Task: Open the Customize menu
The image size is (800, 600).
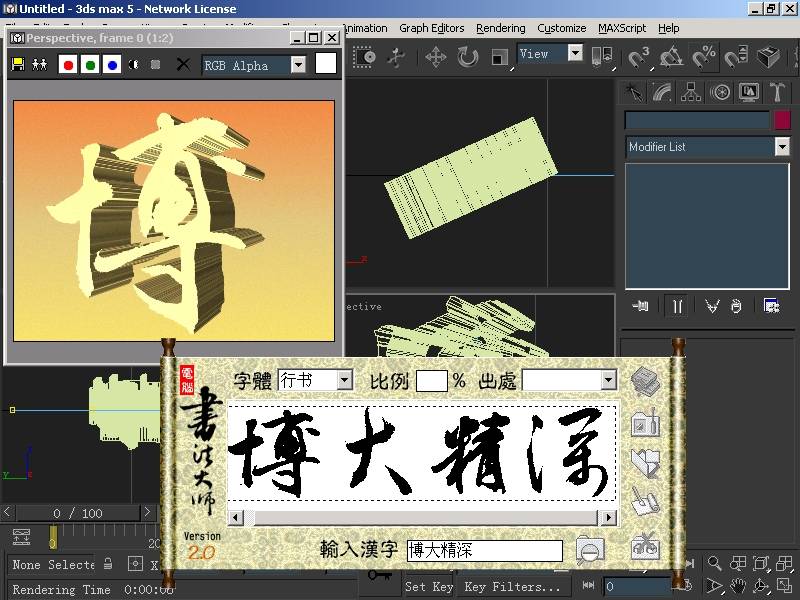Action: [x=561, y=28]
